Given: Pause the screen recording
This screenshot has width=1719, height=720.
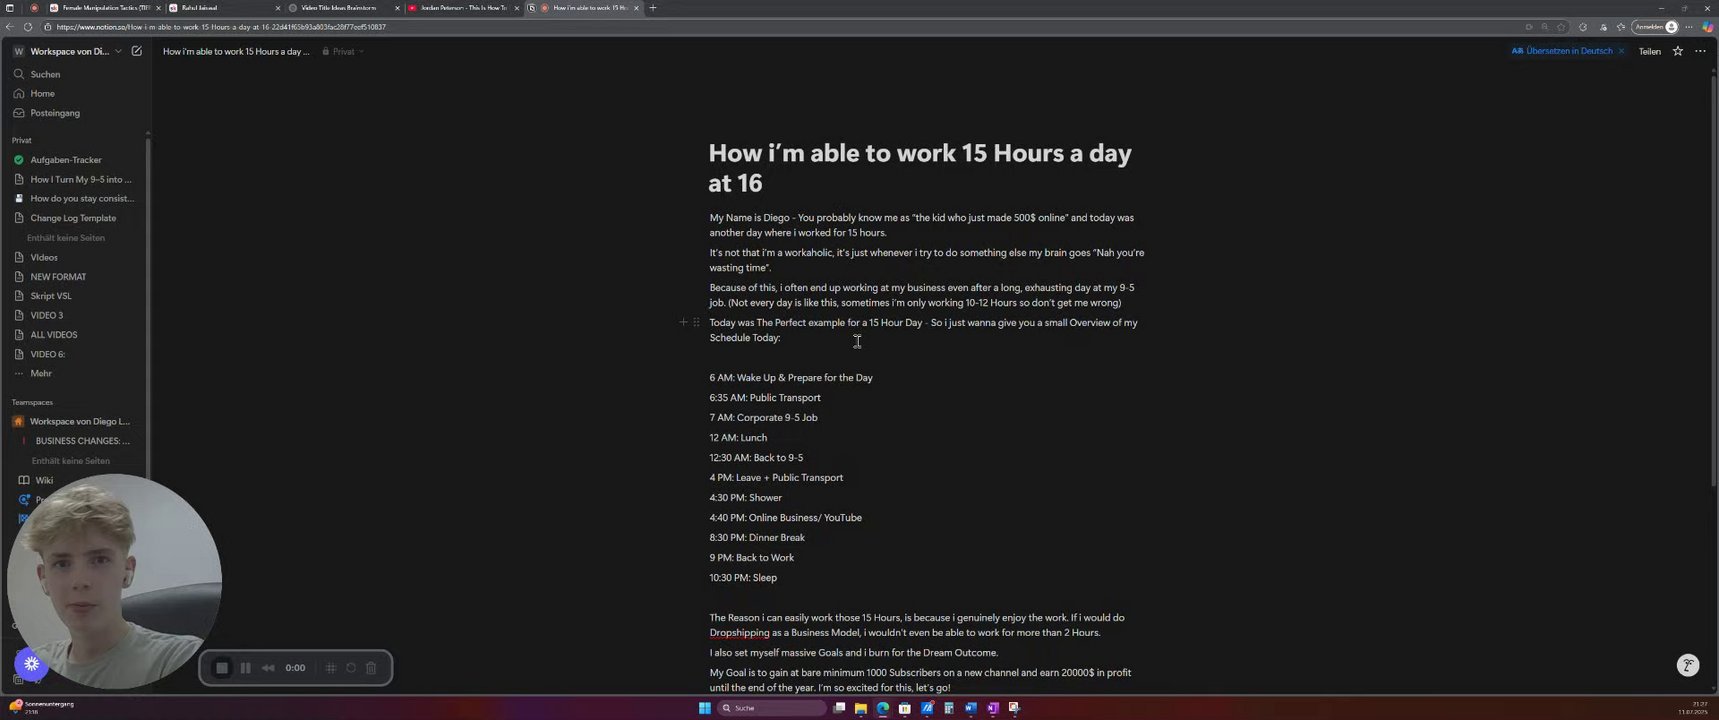Looking at the screenshot, I should pos(245,668).
